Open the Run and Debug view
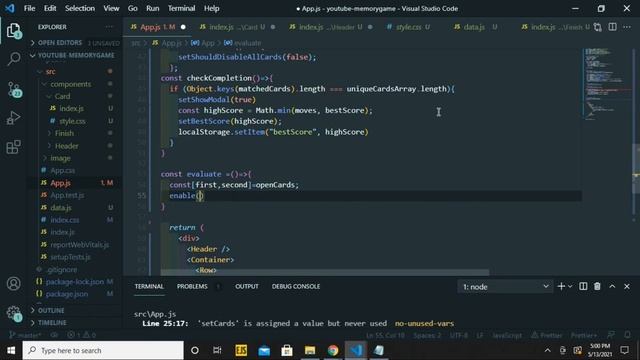The width and height of the screenshot is (640, 360). (13, 118)
